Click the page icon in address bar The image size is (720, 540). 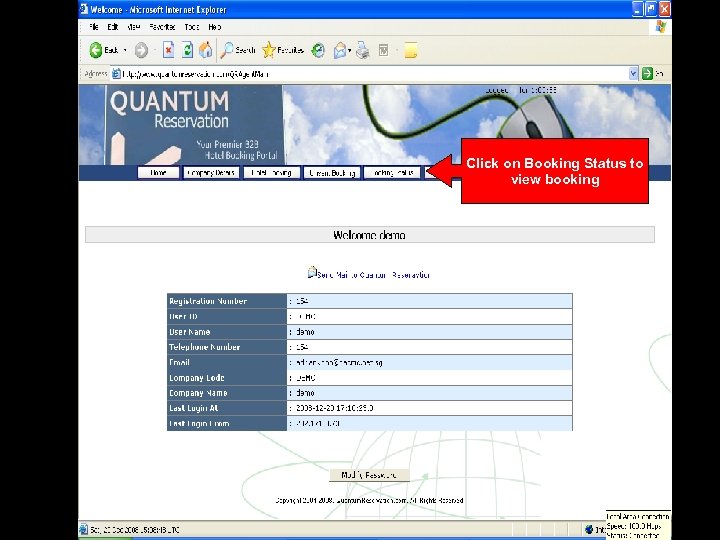tap(117, 73)
